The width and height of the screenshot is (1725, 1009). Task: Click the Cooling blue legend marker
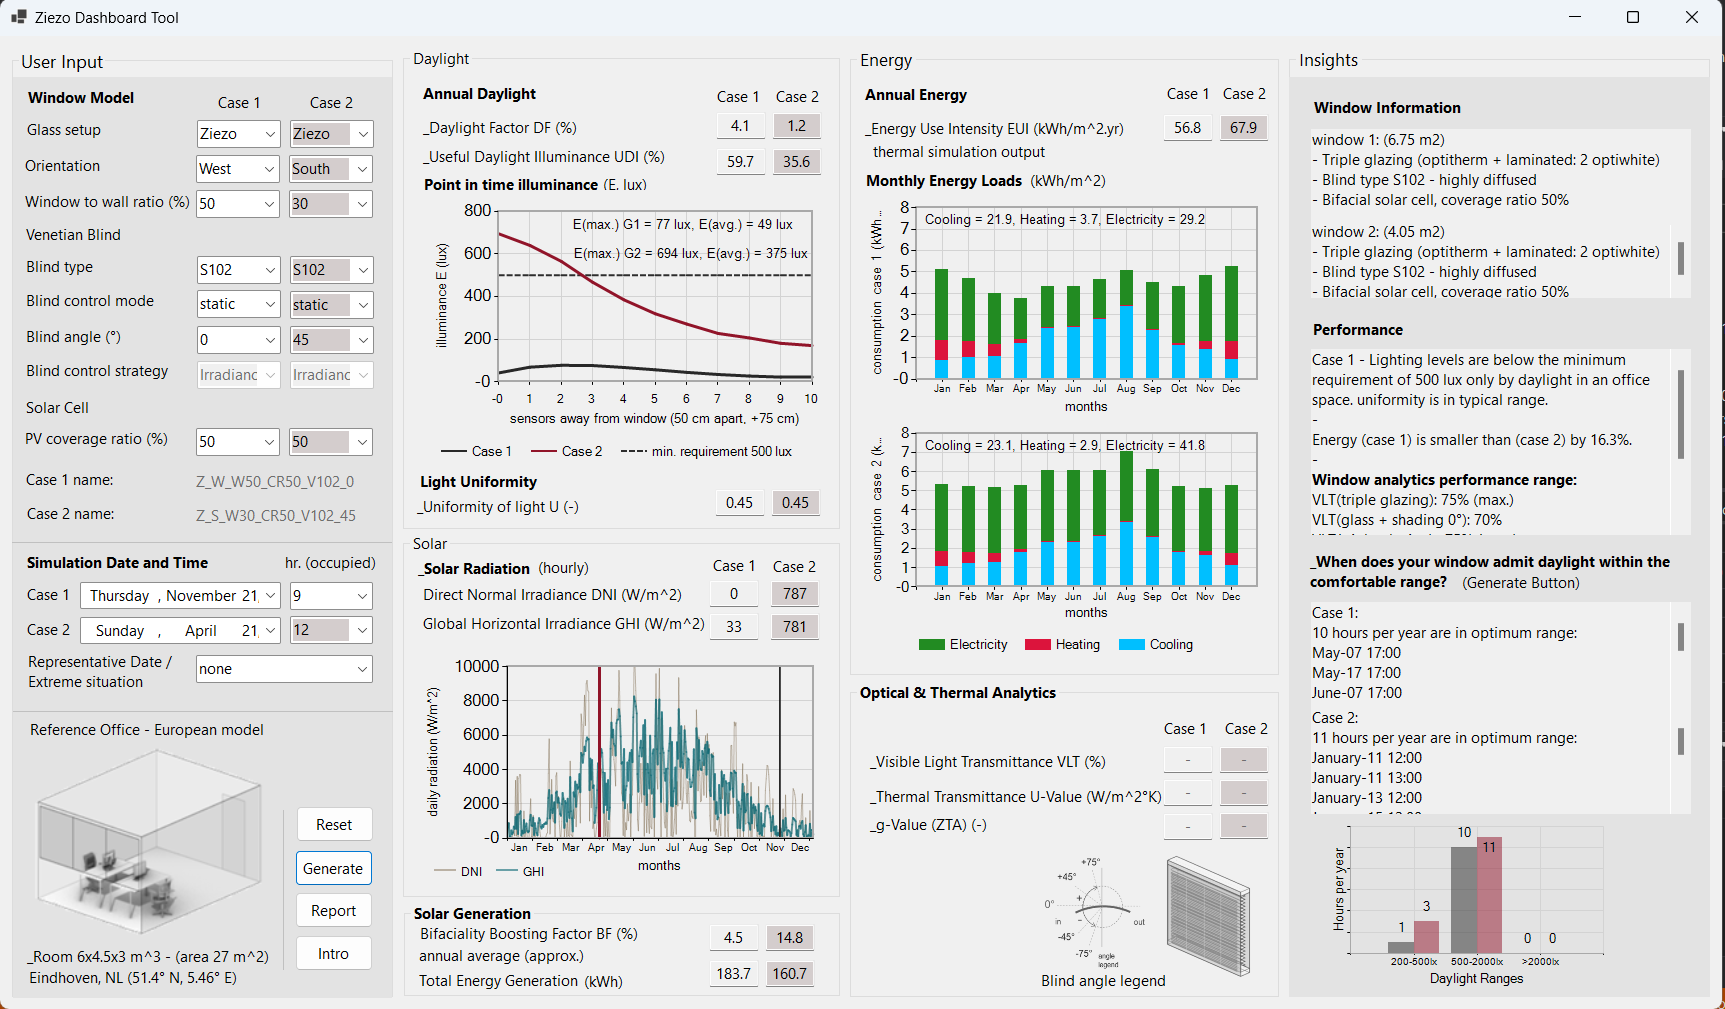1131,645
